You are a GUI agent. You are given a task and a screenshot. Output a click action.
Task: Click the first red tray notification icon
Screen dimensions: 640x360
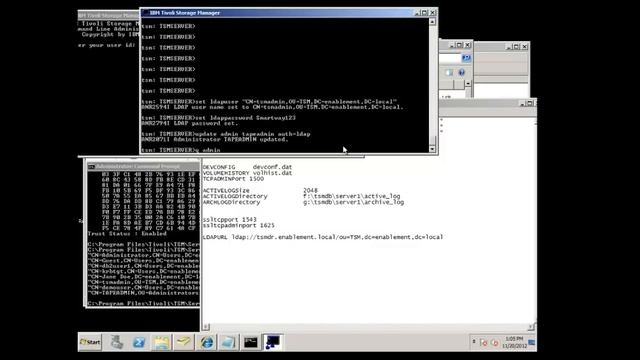(x=484, y=342)
